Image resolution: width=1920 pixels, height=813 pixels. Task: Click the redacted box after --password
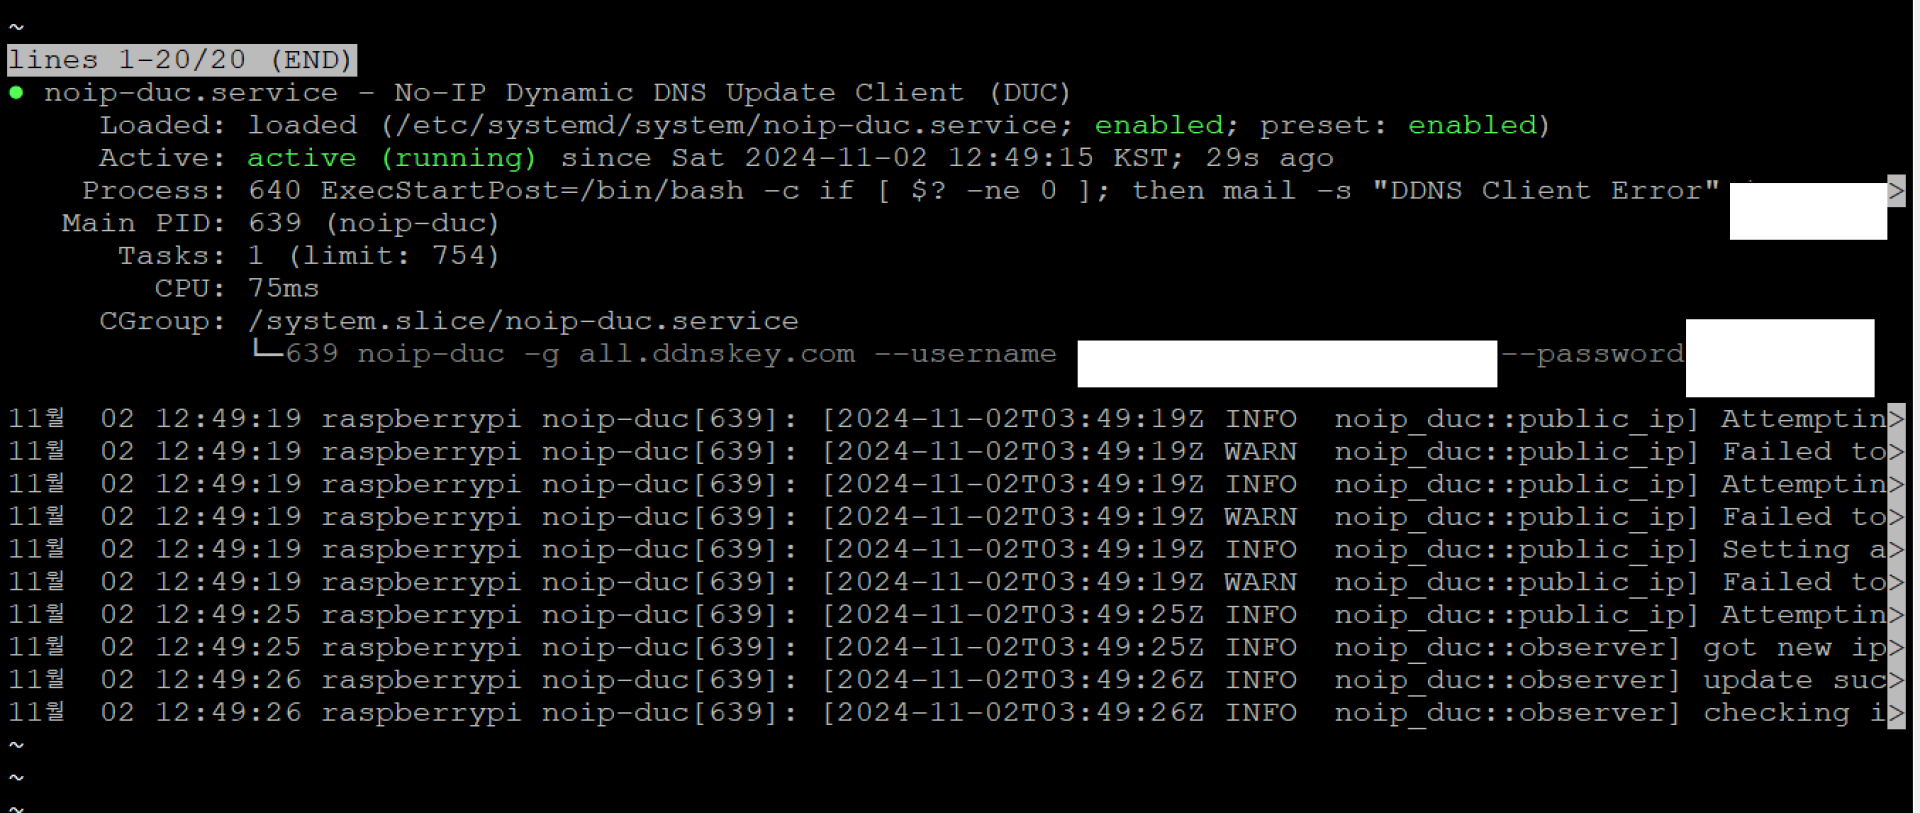tap(1779, 358)
